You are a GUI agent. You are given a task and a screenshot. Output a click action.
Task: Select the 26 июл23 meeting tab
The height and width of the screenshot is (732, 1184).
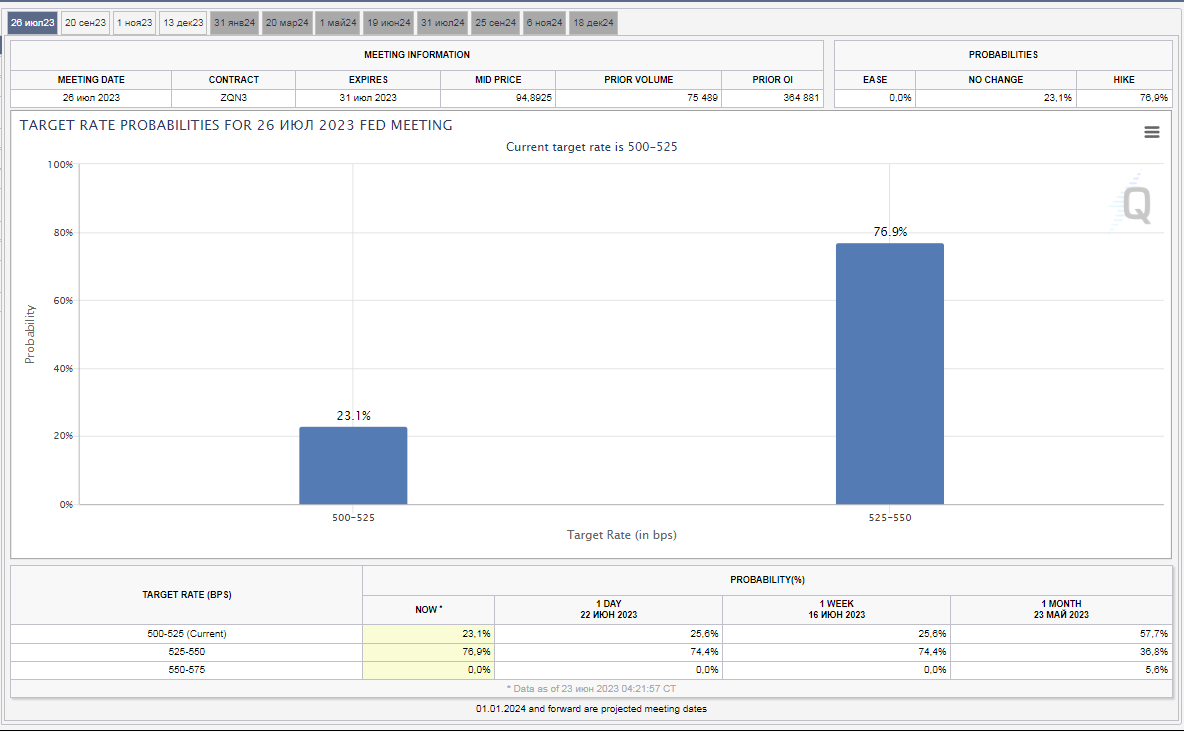[33, 22]
